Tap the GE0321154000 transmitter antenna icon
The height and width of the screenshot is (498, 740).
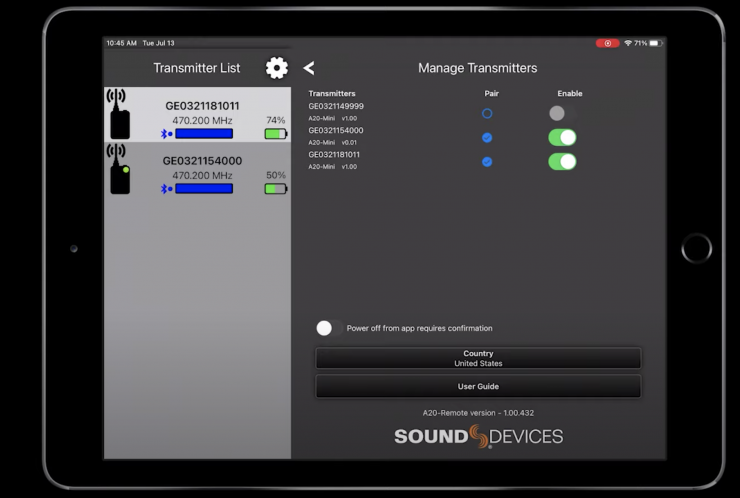point(119,168)
